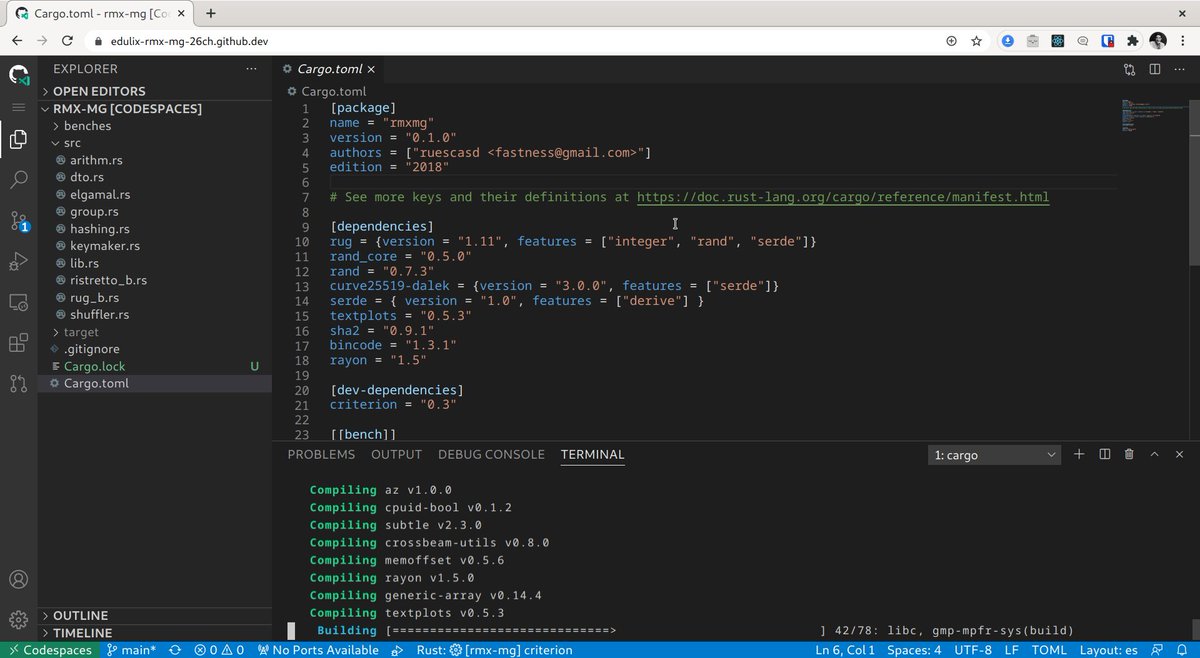Click UTF-8 encoding status entry

[x=973, y=650]
